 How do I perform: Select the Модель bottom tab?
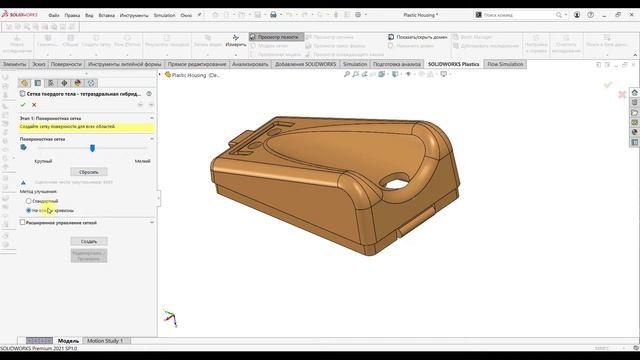point(68,340)
